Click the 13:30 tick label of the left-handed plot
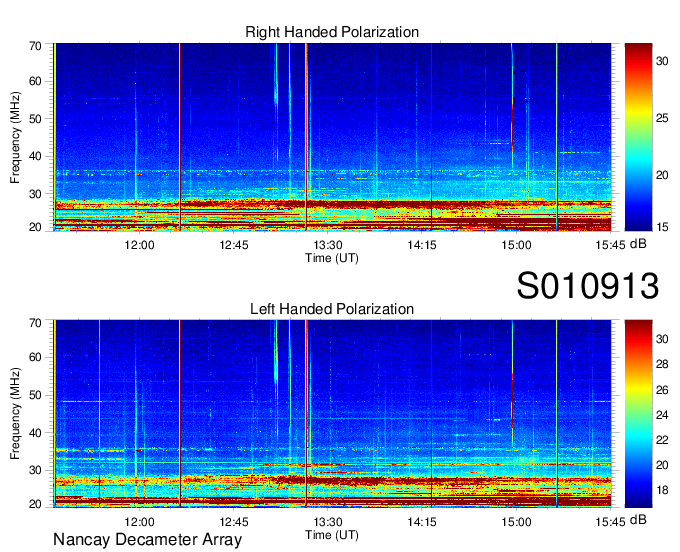This screenshot has width=680, height=552. [x=328, y=522]
